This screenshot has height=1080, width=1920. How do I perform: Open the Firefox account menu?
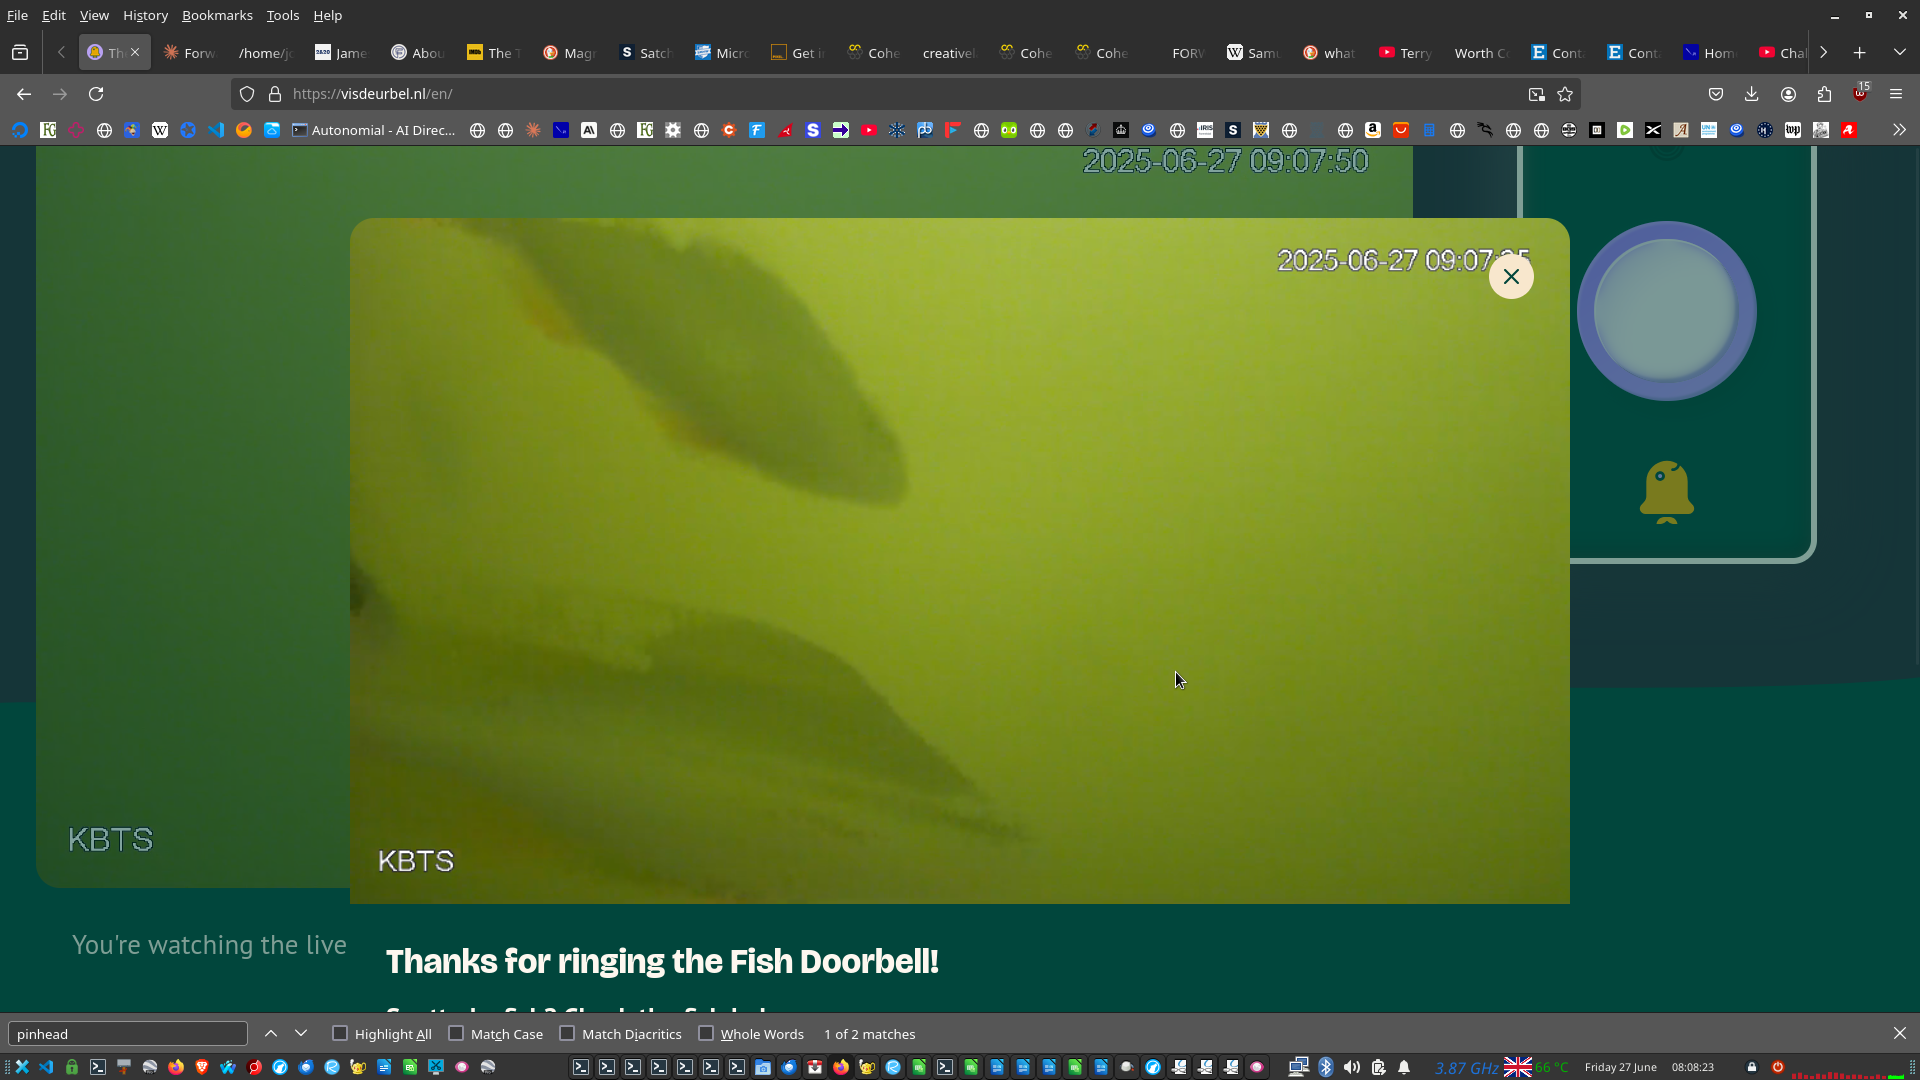tap(1788, 94)
